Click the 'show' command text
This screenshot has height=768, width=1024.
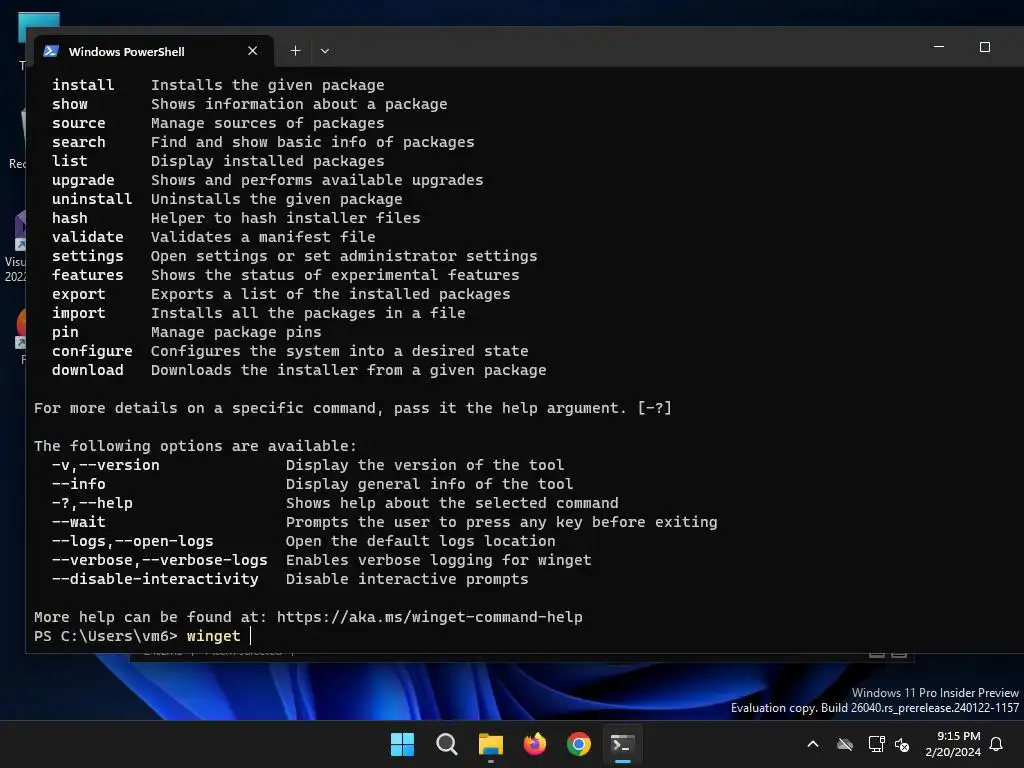coord(70,104)
